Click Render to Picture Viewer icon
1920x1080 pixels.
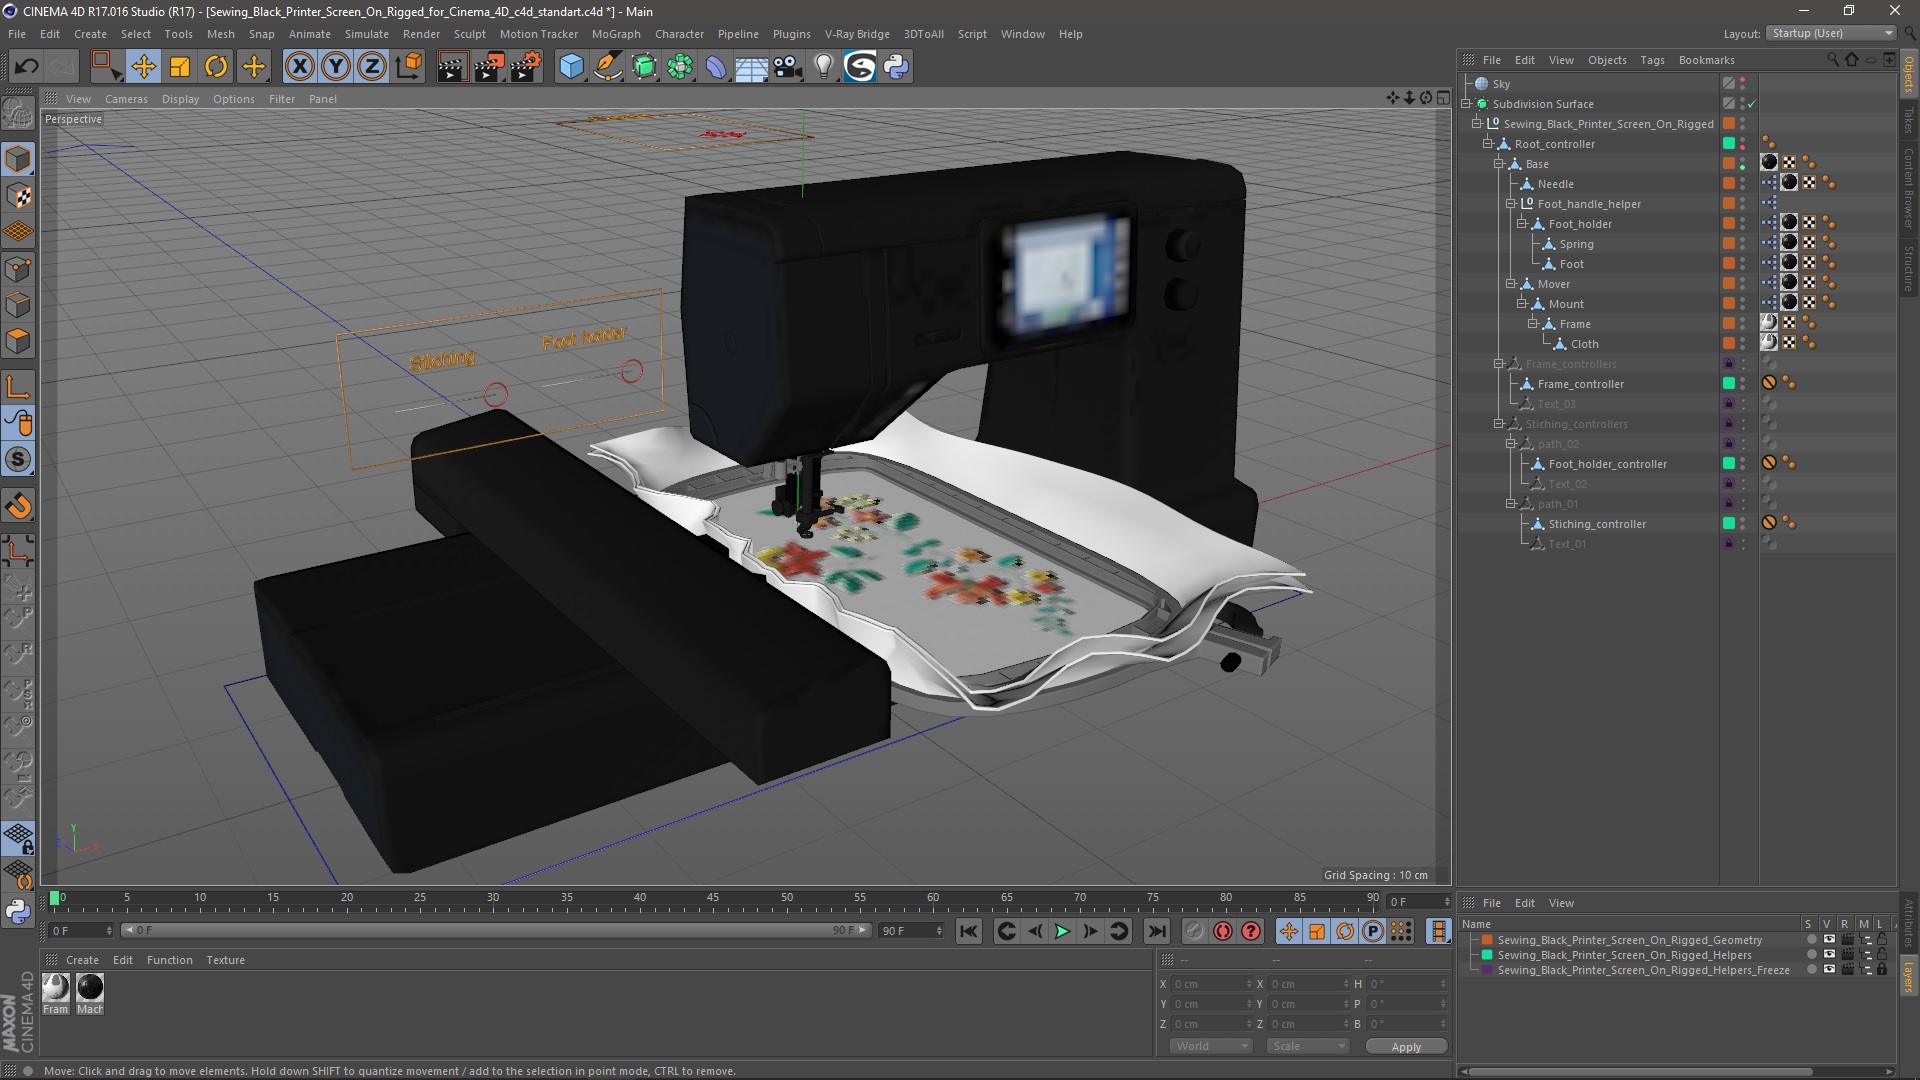[488, 67]
